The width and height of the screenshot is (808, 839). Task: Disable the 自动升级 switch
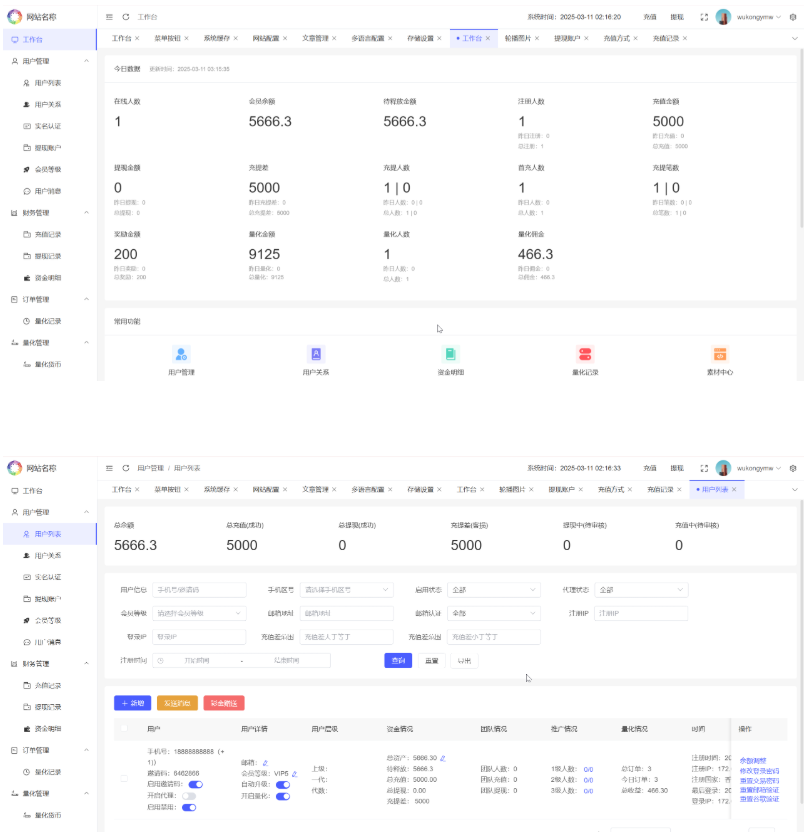click(x=283, y=785)
